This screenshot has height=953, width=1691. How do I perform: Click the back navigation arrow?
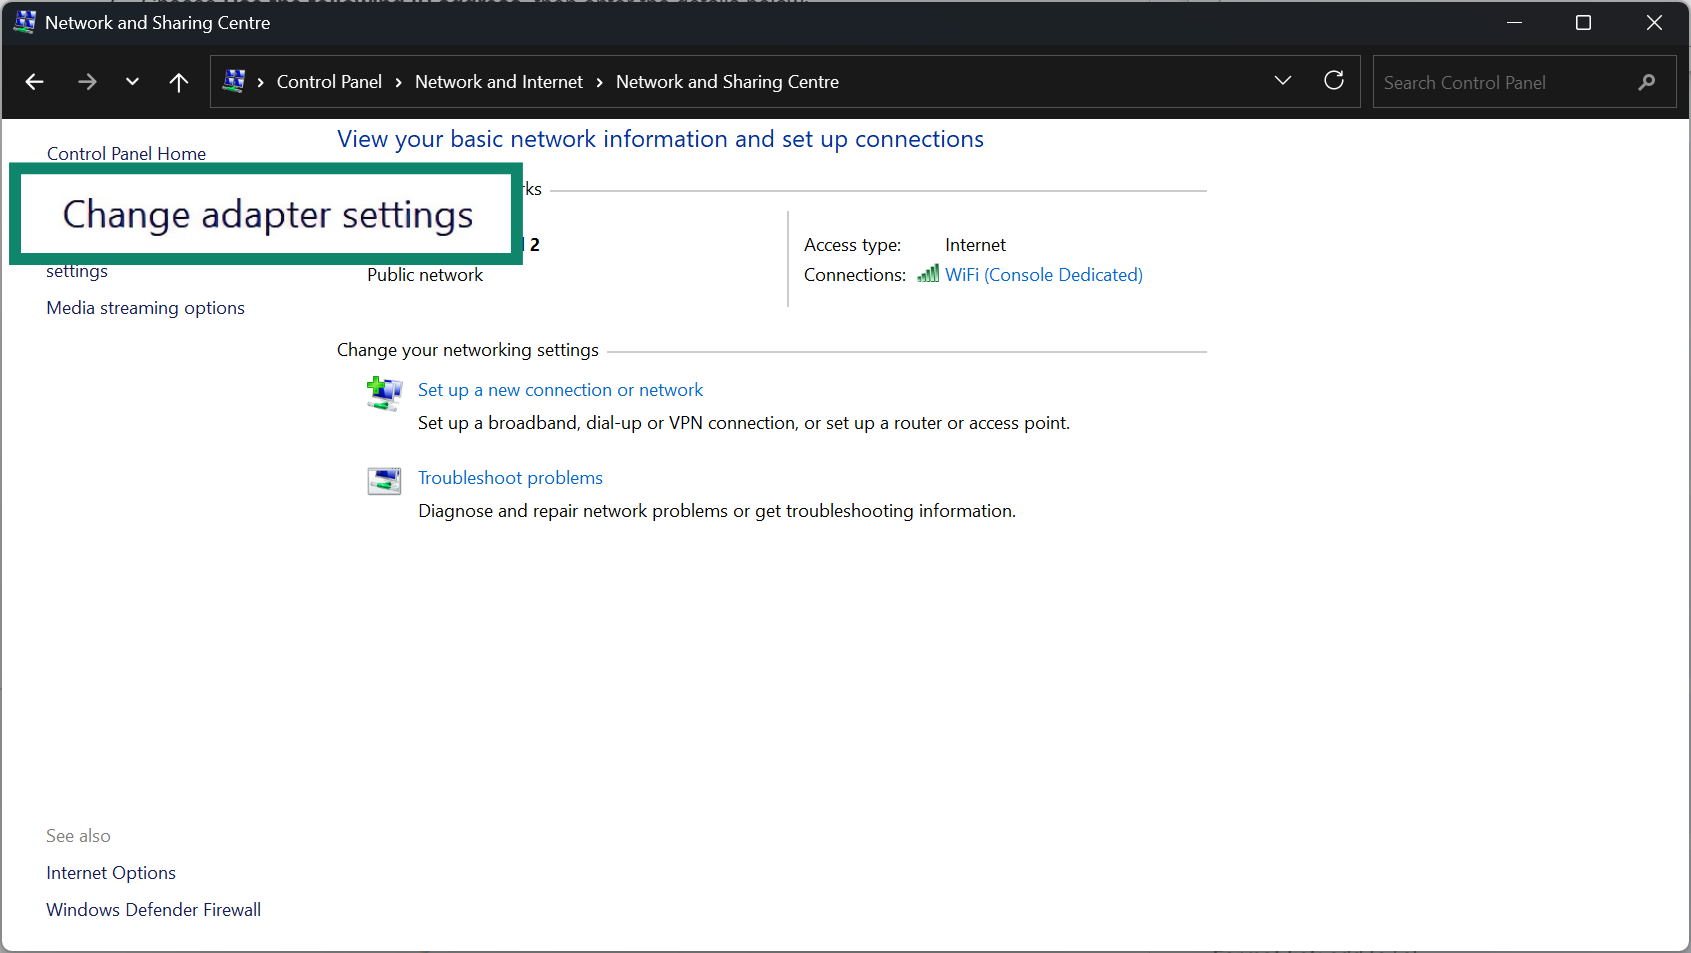pyautogui.click(x=34, y=81)
